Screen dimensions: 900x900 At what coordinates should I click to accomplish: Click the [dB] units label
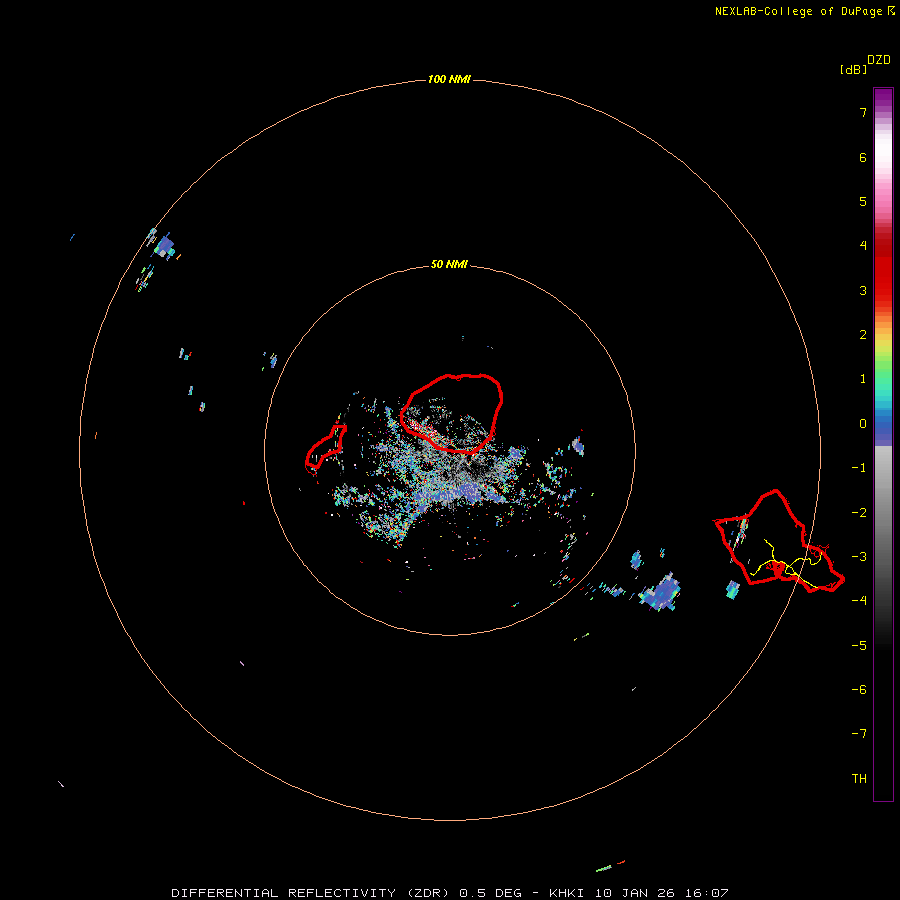[853, 70]
